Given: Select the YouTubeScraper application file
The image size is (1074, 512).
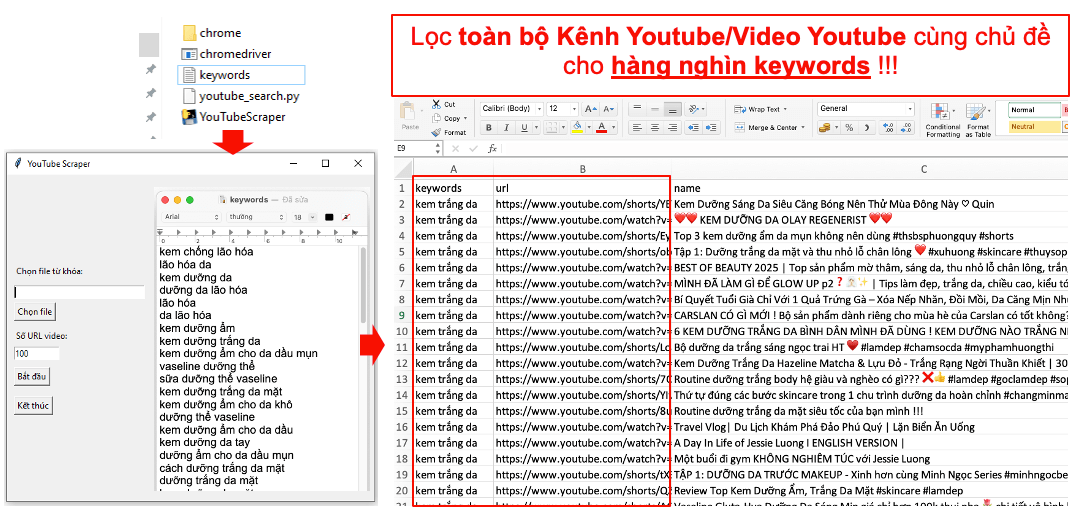Looking at the screenshot, I should point(234,117).
